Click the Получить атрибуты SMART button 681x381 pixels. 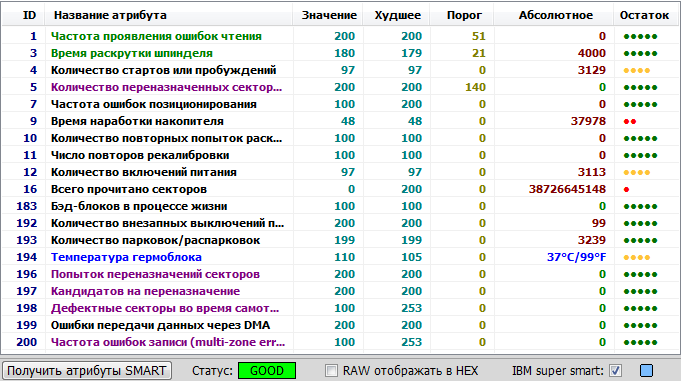point(87,371)
